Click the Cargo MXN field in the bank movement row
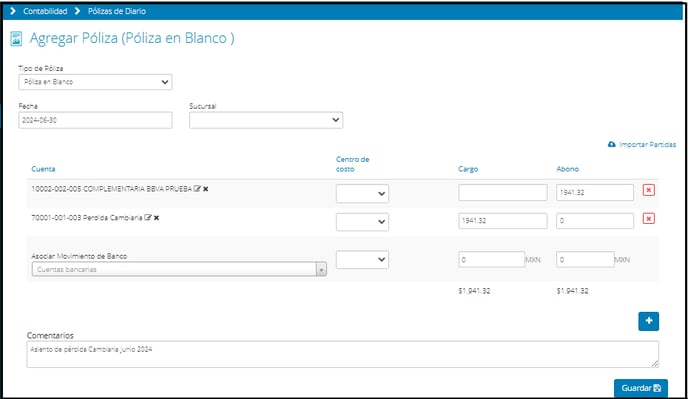This screenshot has width=688, height=399. click(492, 259)
